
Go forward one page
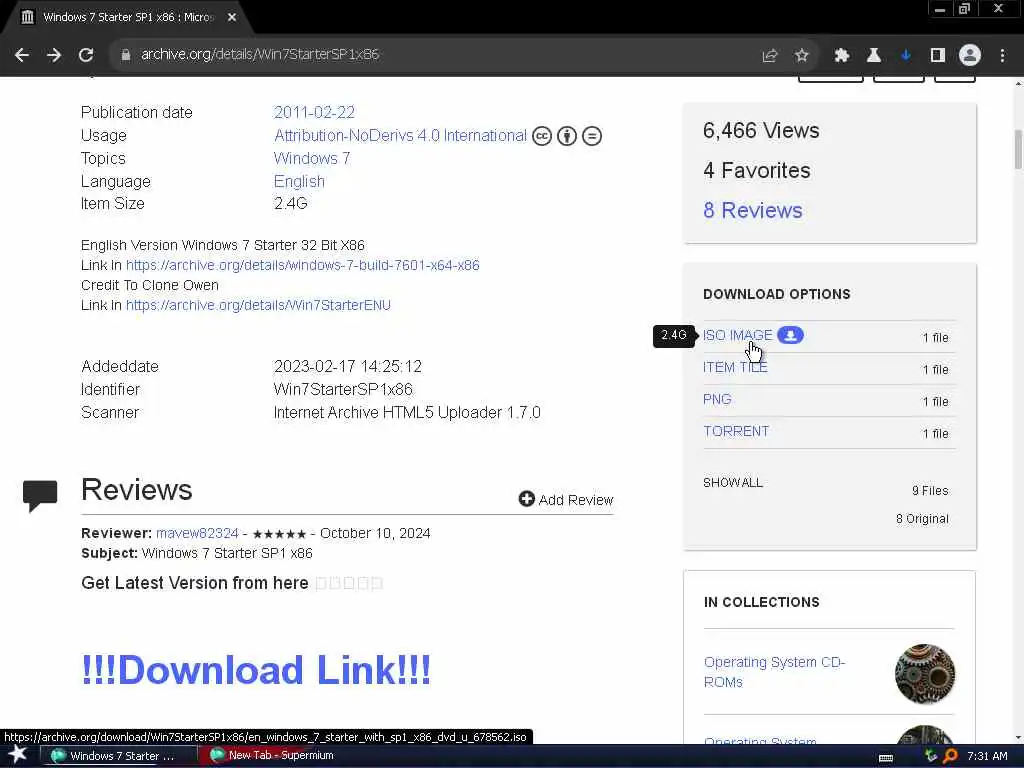coord(54,55)
